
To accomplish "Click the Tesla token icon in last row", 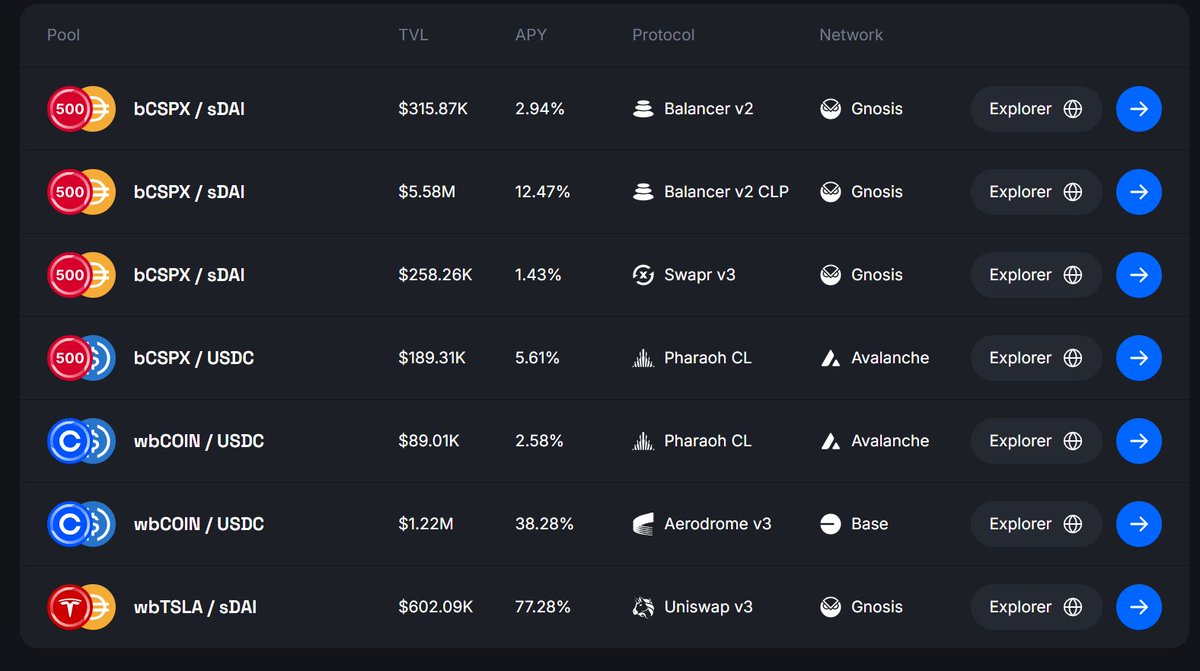I will 70,607.
